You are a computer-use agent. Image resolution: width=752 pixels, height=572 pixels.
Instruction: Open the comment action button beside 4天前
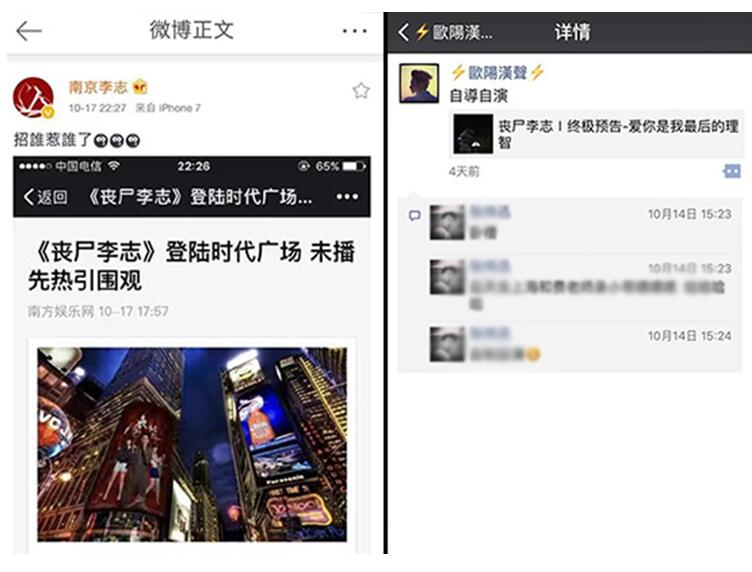tap(732, 171)
